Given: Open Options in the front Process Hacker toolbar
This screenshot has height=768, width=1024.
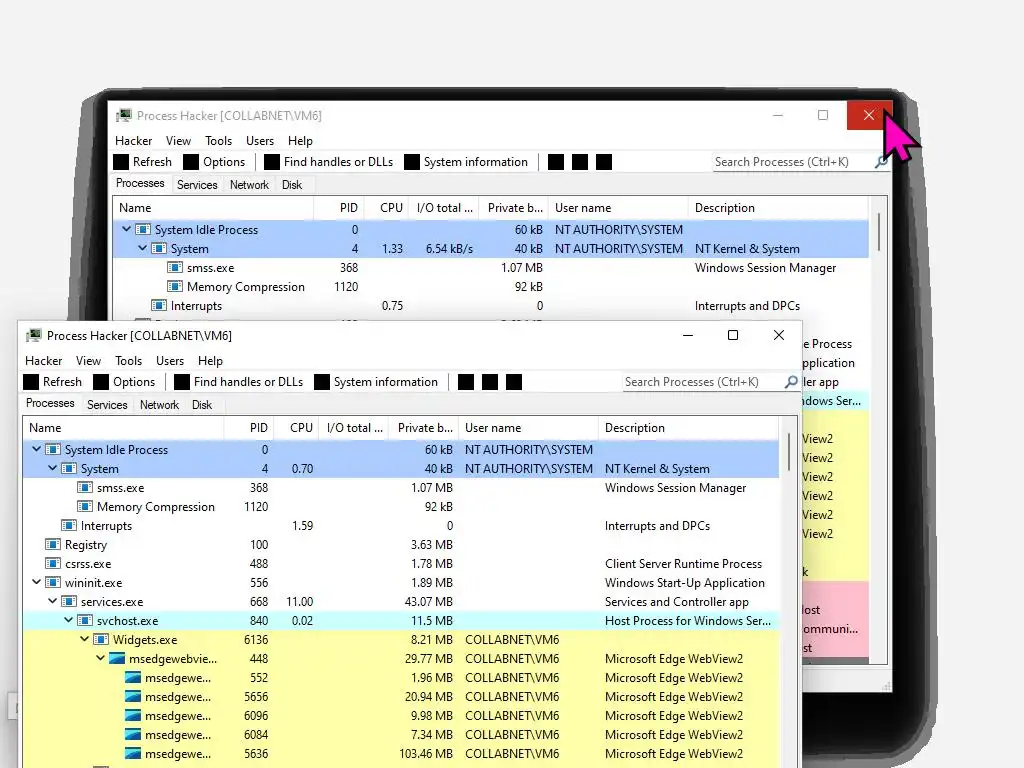Looking at the screenshot, I should (125, 382).
